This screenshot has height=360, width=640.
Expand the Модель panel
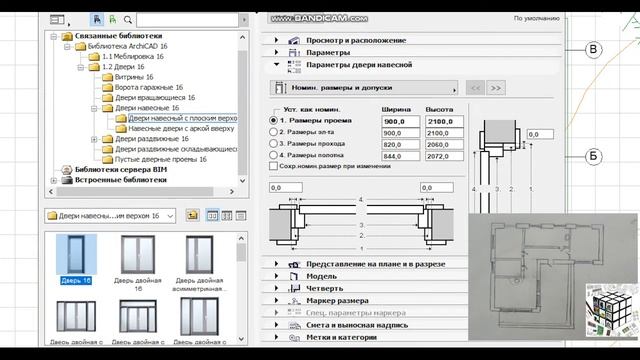tap(276, 276)
